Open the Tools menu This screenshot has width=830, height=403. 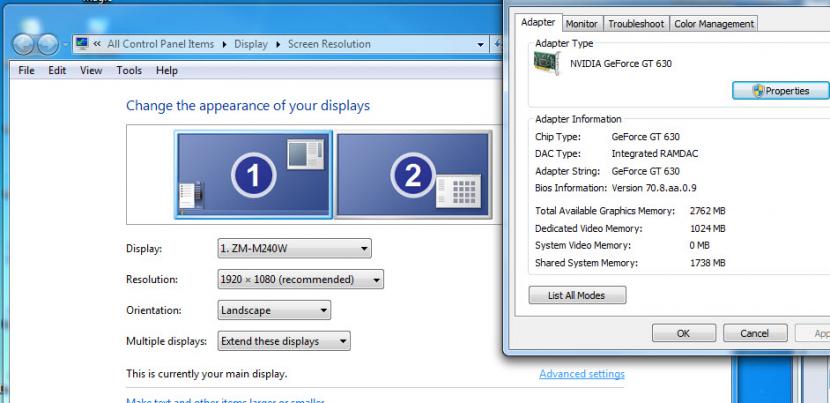click(129, 71)
